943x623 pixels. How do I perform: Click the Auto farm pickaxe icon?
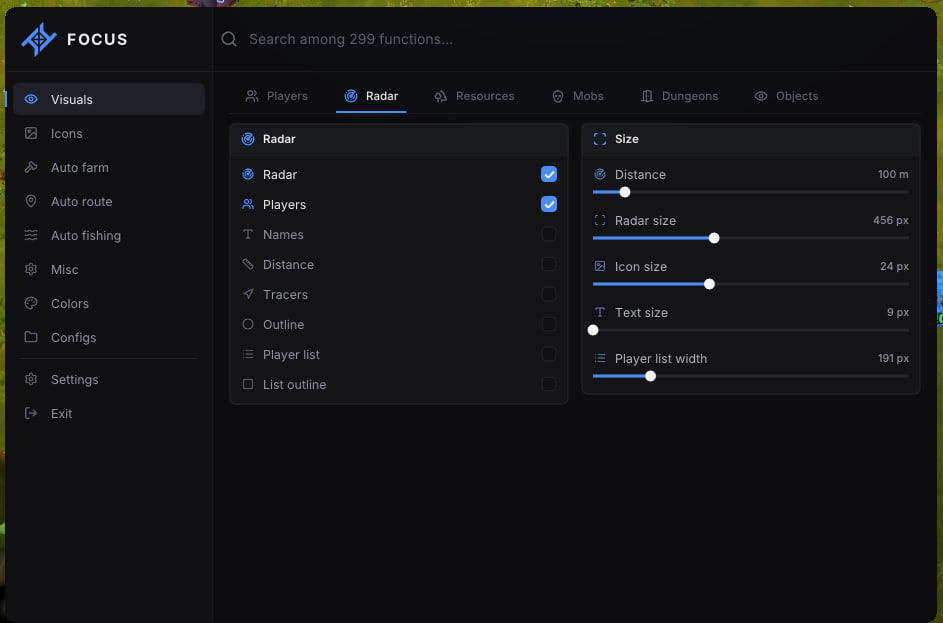click(x=31, y=167)
